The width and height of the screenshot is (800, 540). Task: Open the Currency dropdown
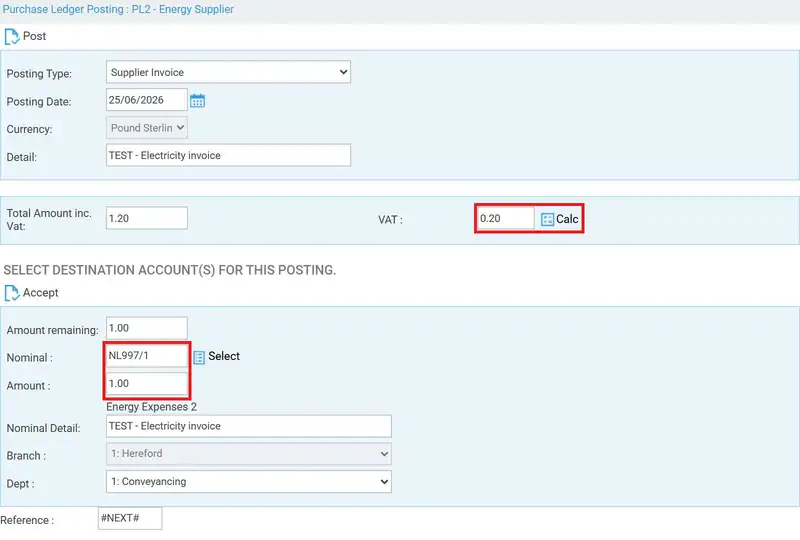(x=146, y=128)
